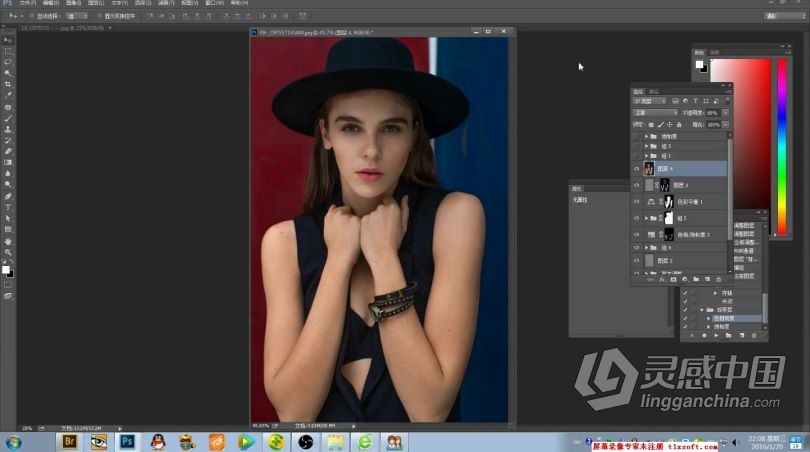The height and width of the screenshot is (452, 810).
Task: Begin recording in Actions panel
Action: click(x=704, y=336)
